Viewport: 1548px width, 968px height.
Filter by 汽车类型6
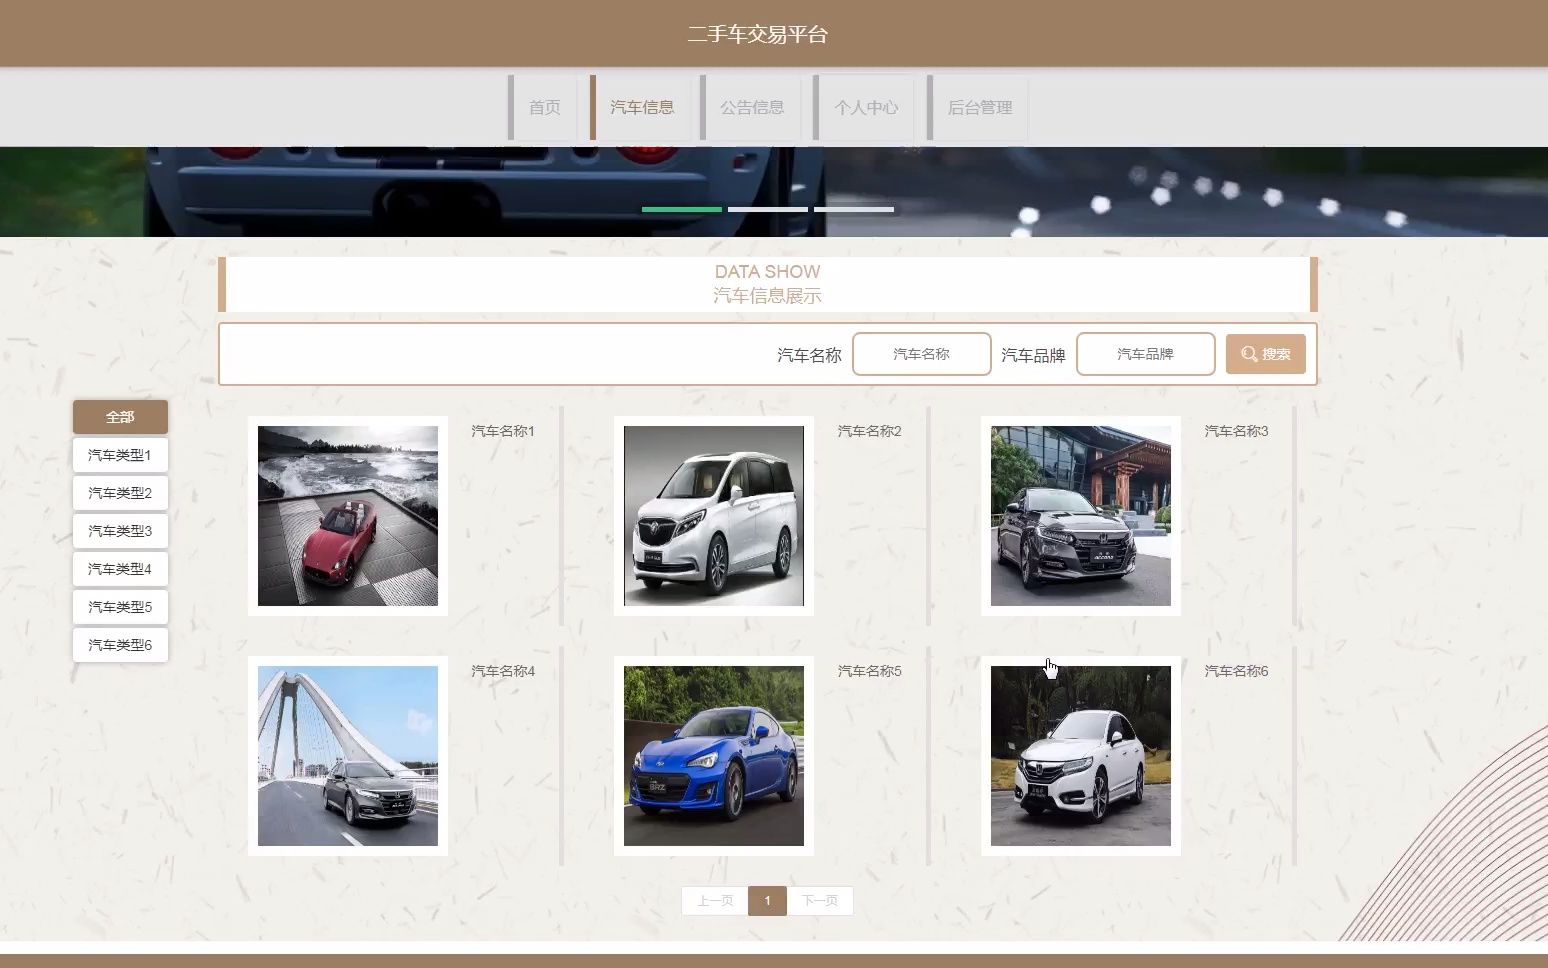coord(120,645)
